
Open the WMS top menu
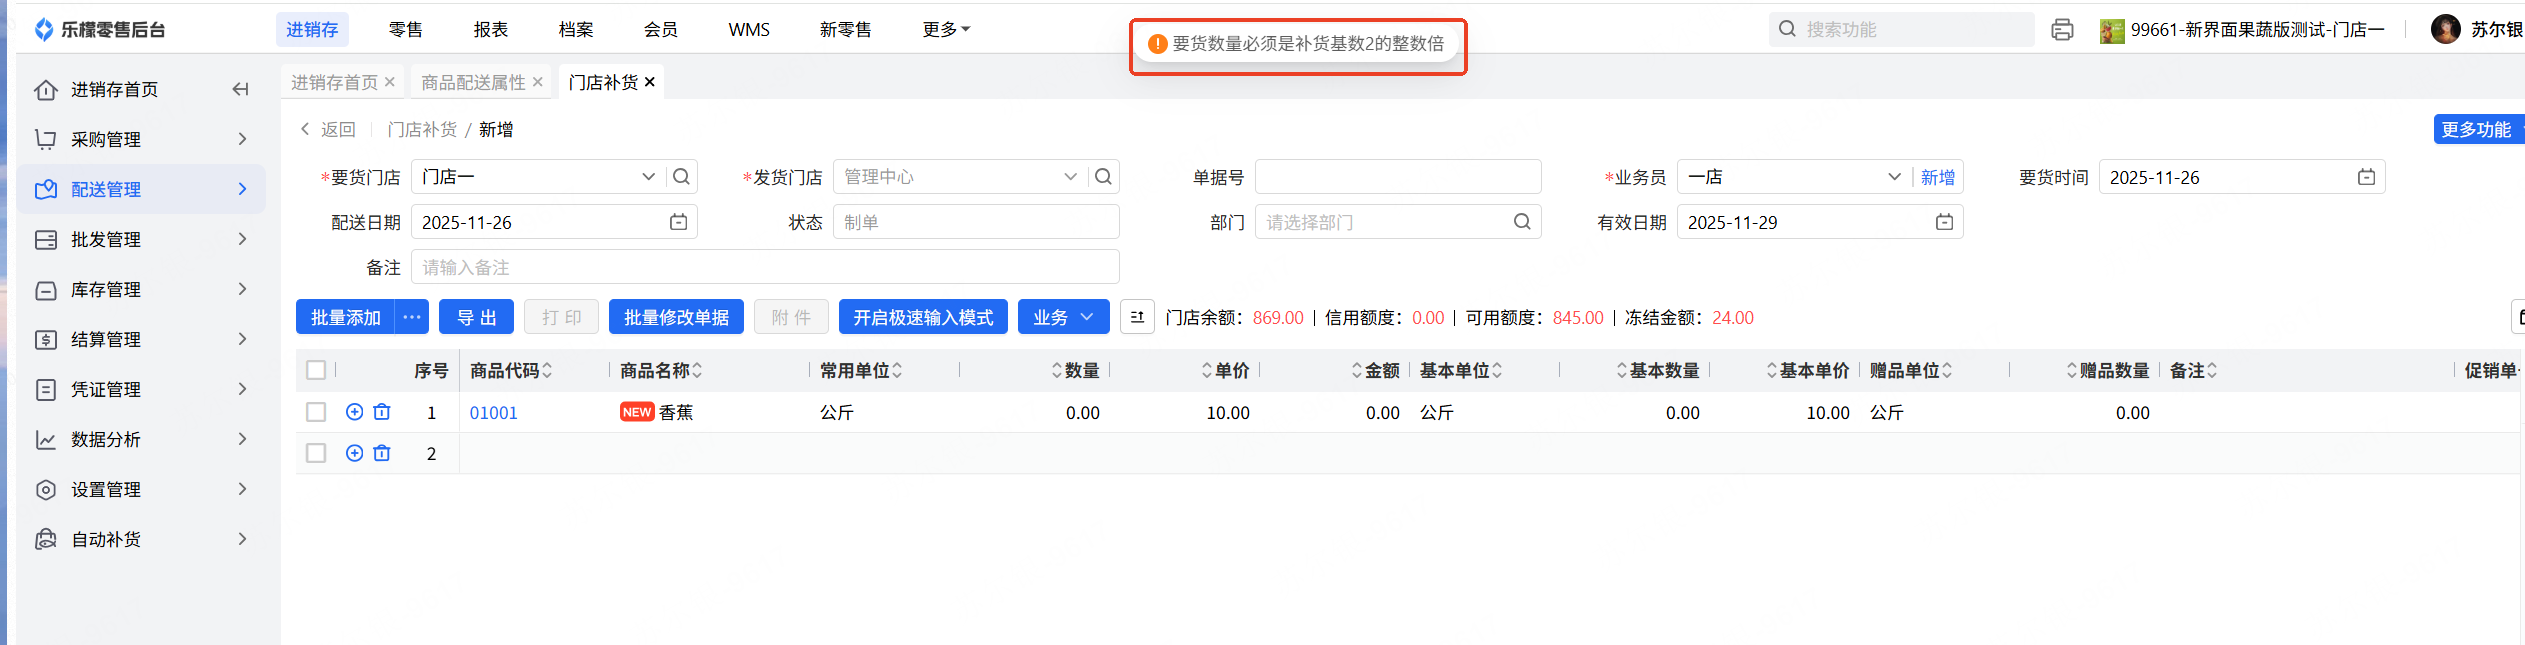(x=749, y=29)
